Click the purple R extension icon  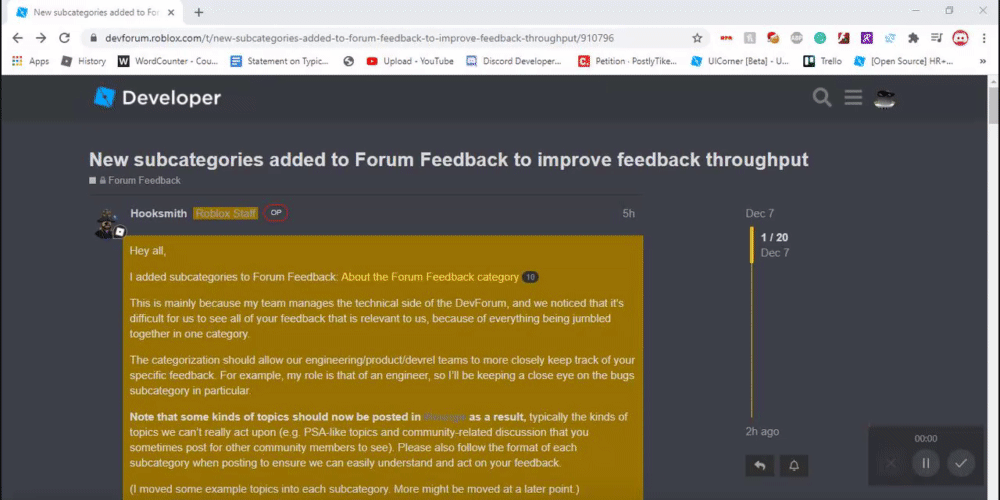(x=866, y=38)
